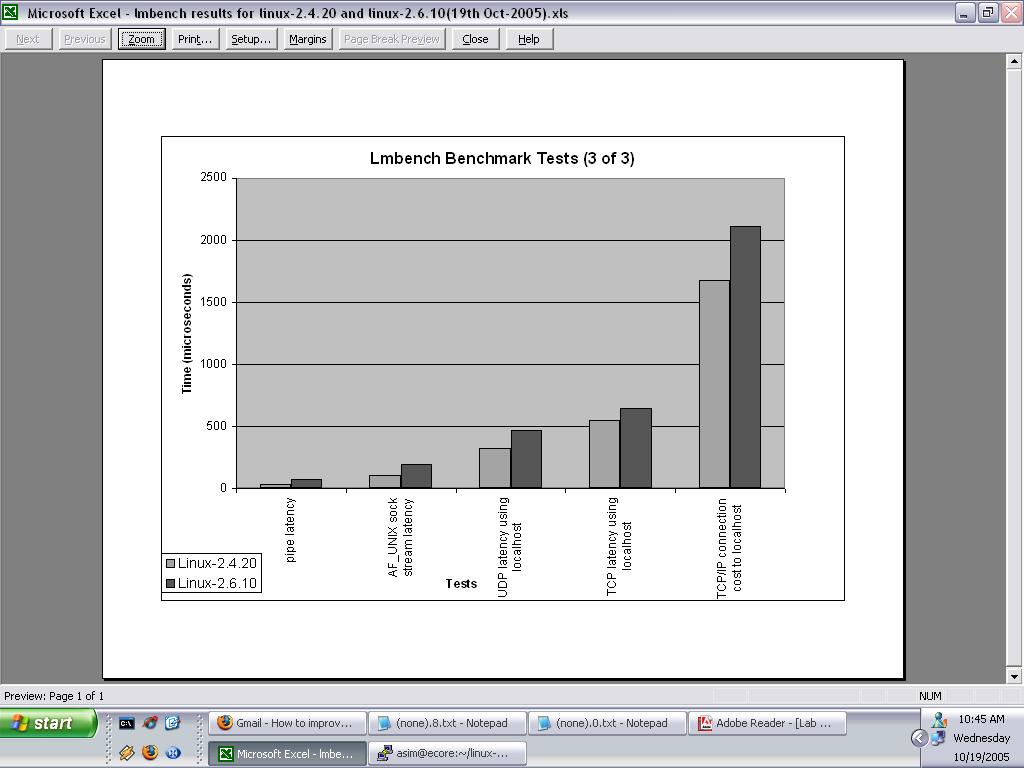1024x768 pixels.
Task: Click the TCP/IP connection cost to localhost label
Action: tap(729, 548)
